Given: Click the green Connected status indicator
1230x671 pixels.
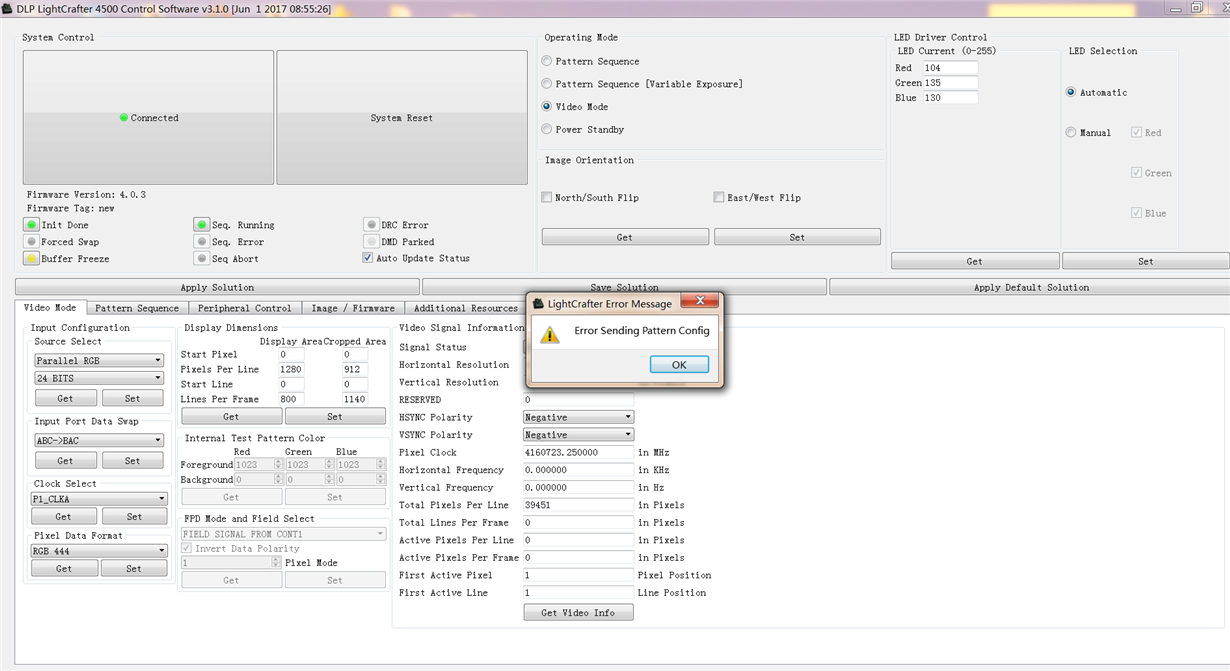Looking at the screenshot, I should (x=124, y=118).
